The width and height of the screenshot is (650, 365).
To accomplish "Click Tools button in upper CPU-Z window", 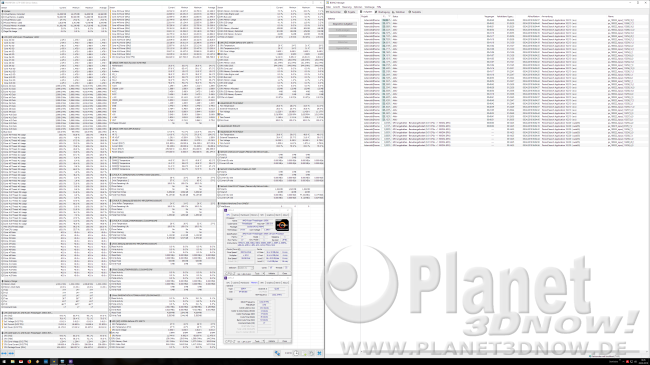I will 258,273.
